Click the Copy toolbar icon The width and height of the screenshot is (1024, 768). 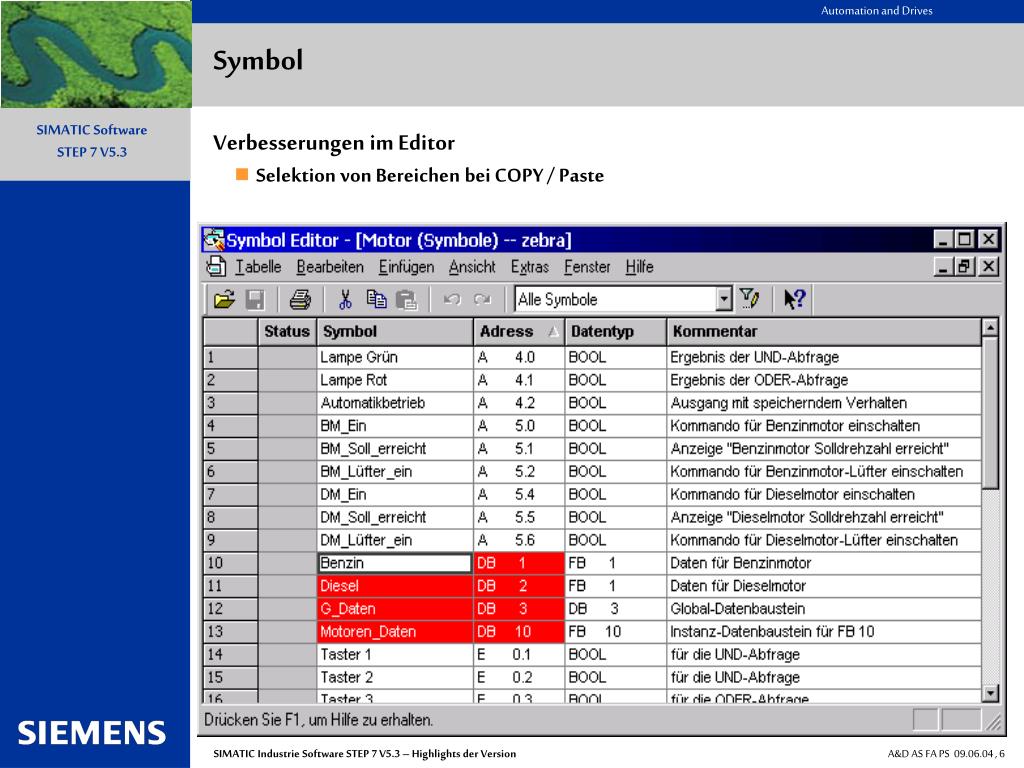[376, 300]
